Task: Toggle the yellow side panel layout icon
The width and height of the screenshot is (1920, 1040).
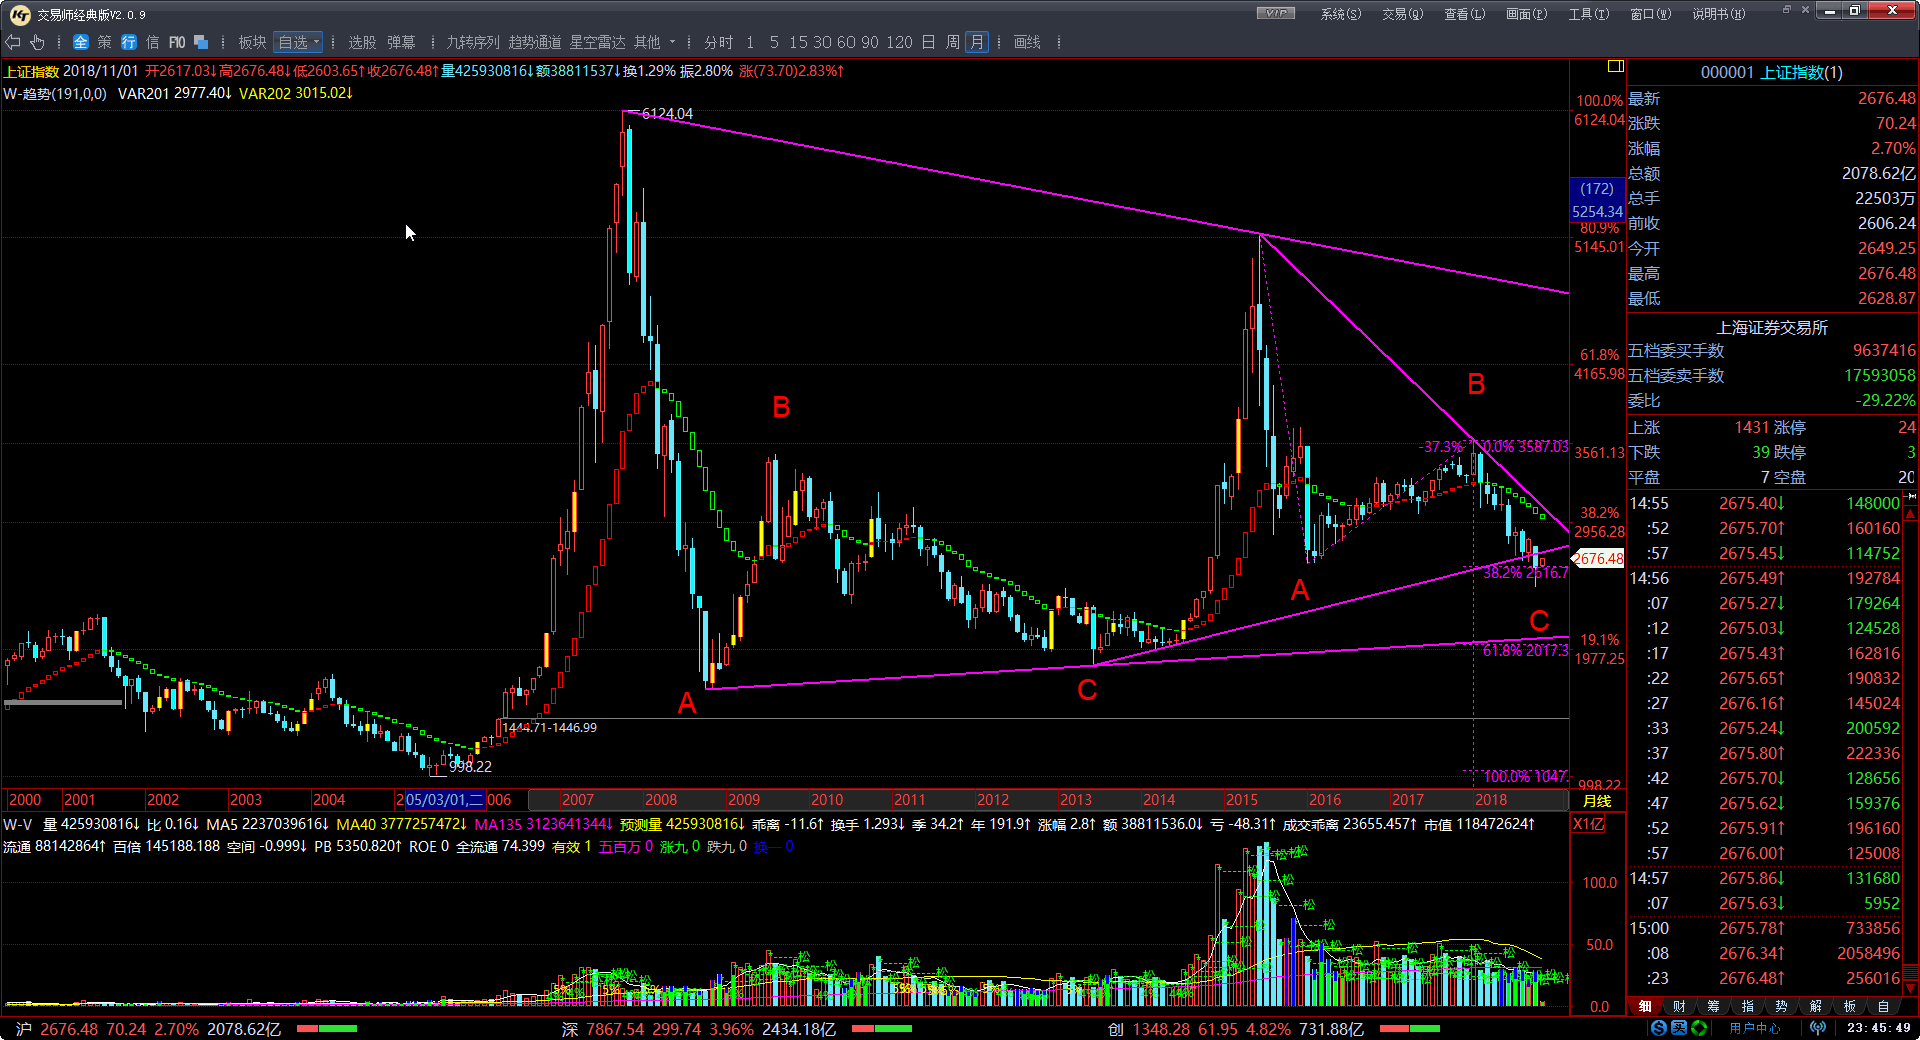Action: [x=1615, y=66]
